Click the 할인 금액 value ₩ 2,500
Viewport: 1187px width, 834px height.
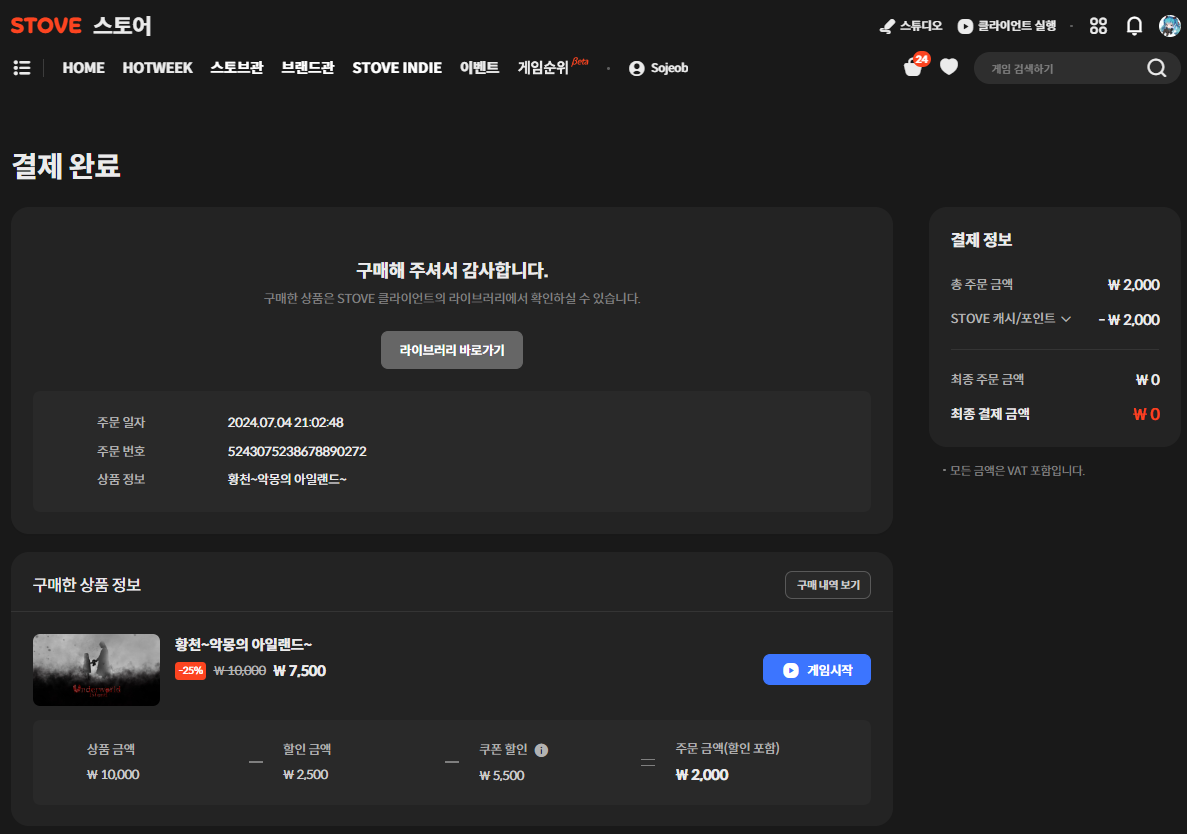(x=306, y=774)
